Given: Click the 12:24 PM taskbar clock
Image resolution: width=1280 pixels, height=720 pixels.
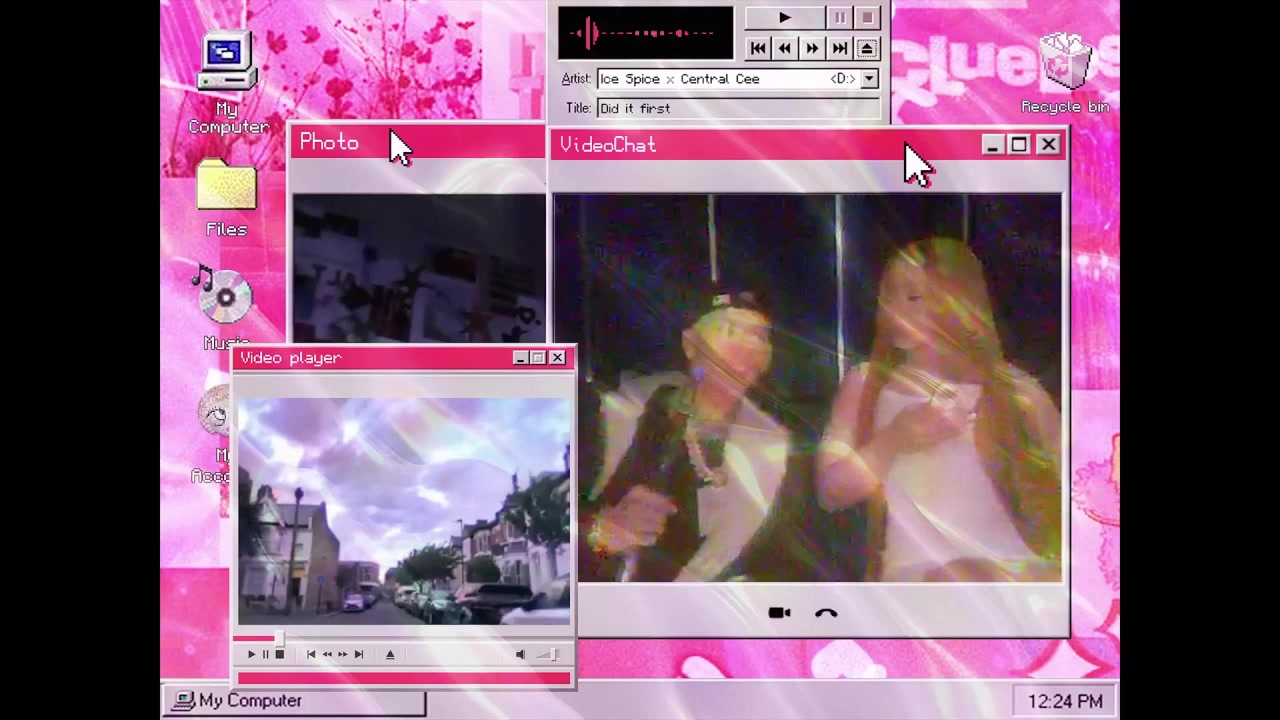Looking at the screenshot, I should tap(1065, 701).
